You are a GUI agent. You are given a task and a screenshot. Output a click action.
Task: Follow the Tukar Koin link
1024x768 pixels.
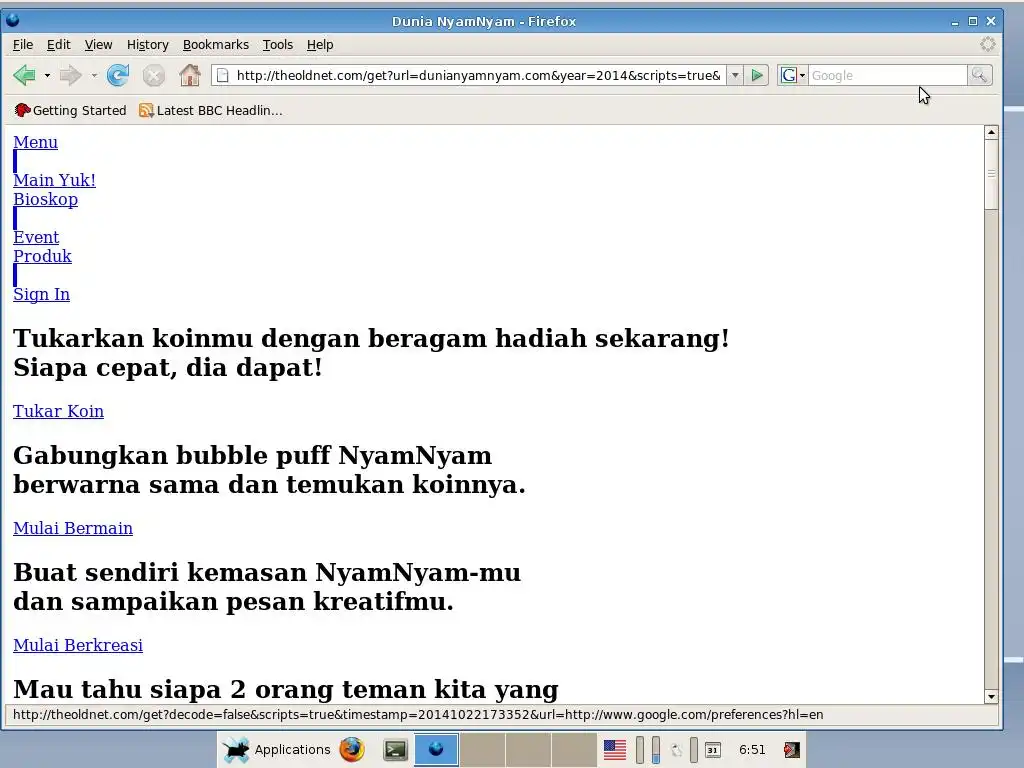click(x=58, y=411)
